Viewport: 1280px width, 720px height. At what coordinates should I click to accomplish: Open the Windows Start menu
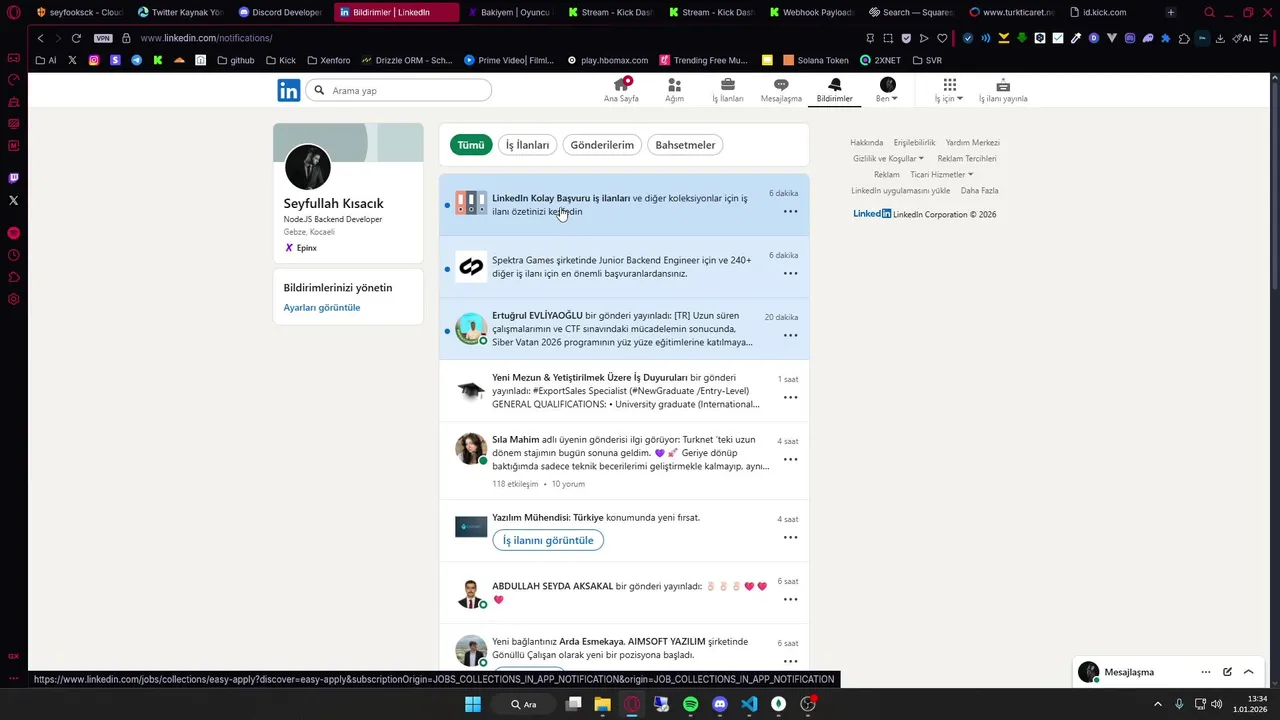click(473, 704)
